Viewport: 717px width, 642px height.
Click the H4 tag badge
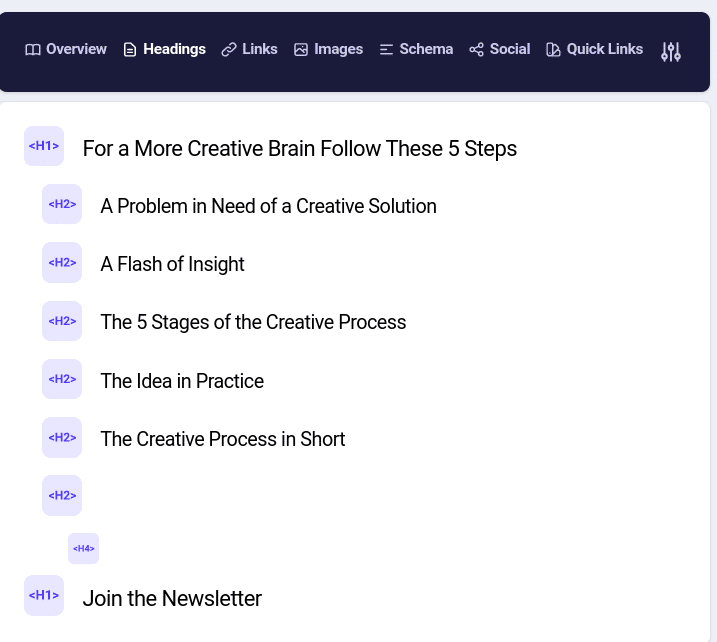83,548
